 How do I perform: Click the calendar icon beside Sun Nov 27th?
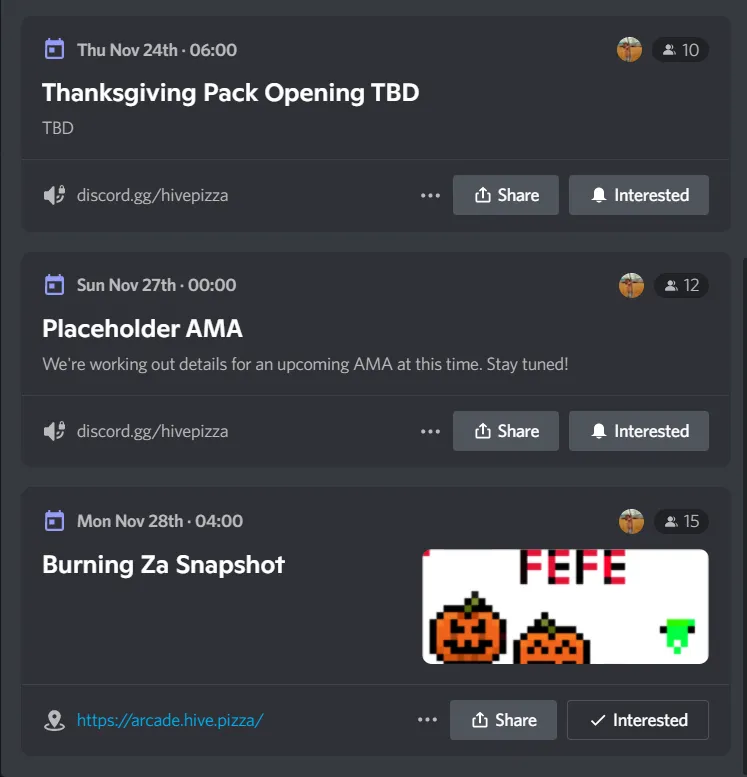click(55, 284)
